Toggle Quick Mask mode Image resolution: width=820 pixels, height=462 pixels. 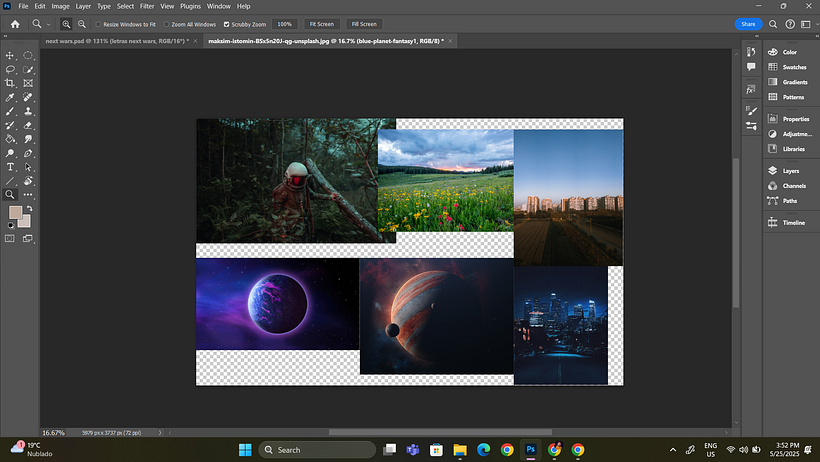pyautogui.click(x=10, y=239)
